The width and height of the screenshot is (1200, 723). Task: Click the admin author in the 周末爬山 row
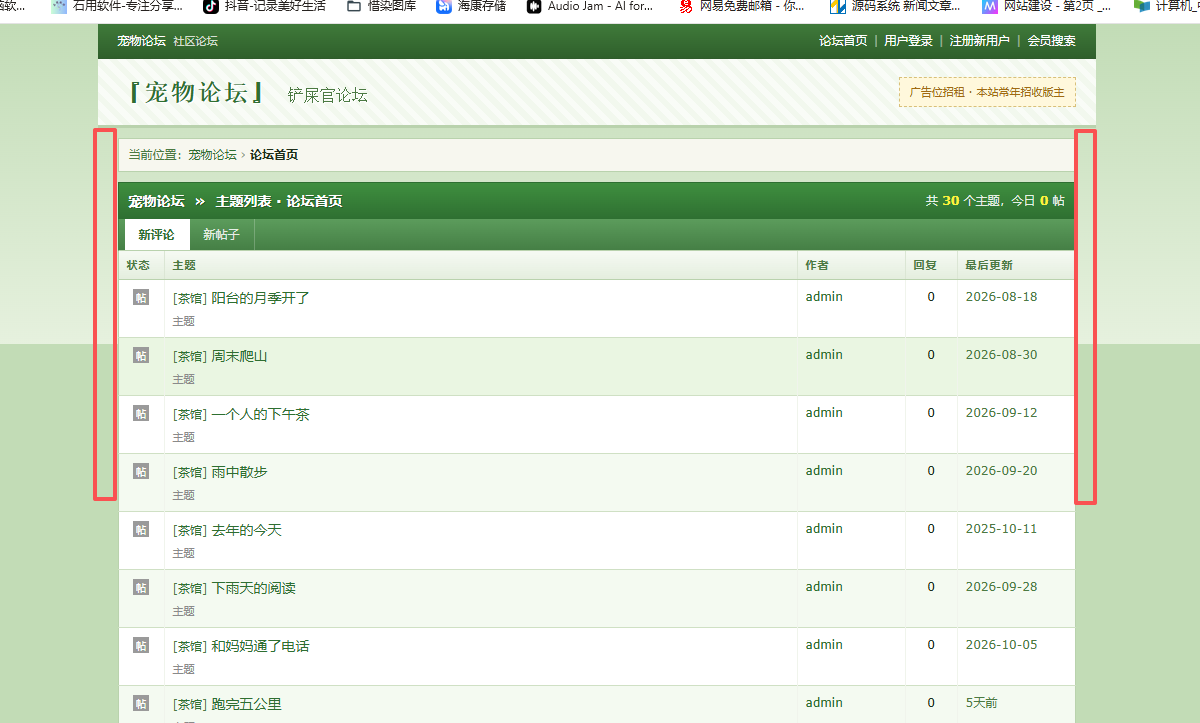pyautogui.click(x=824, y=355)
